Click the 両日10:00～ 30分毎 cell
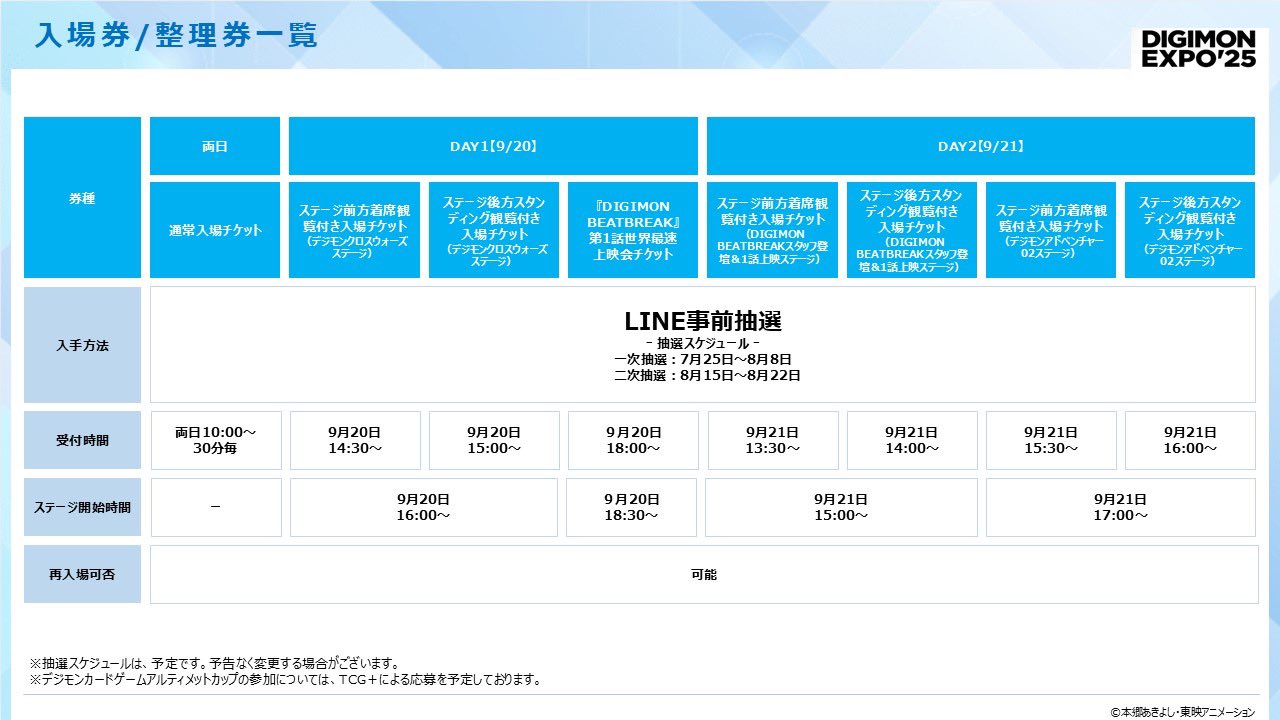 click(216, 440)
